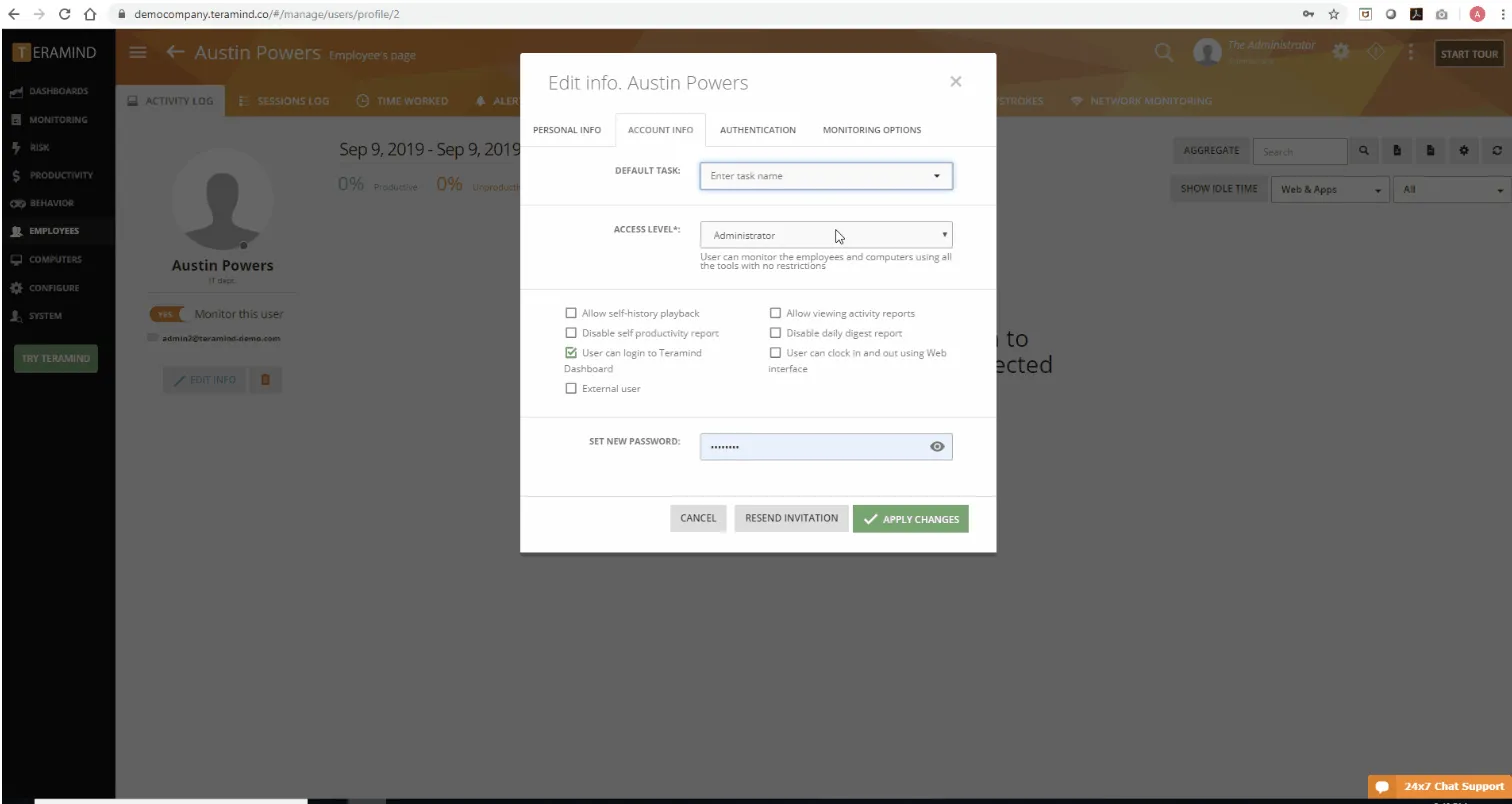
Task: Switch to the Monitoring Options tab
Action: (872, 130)
